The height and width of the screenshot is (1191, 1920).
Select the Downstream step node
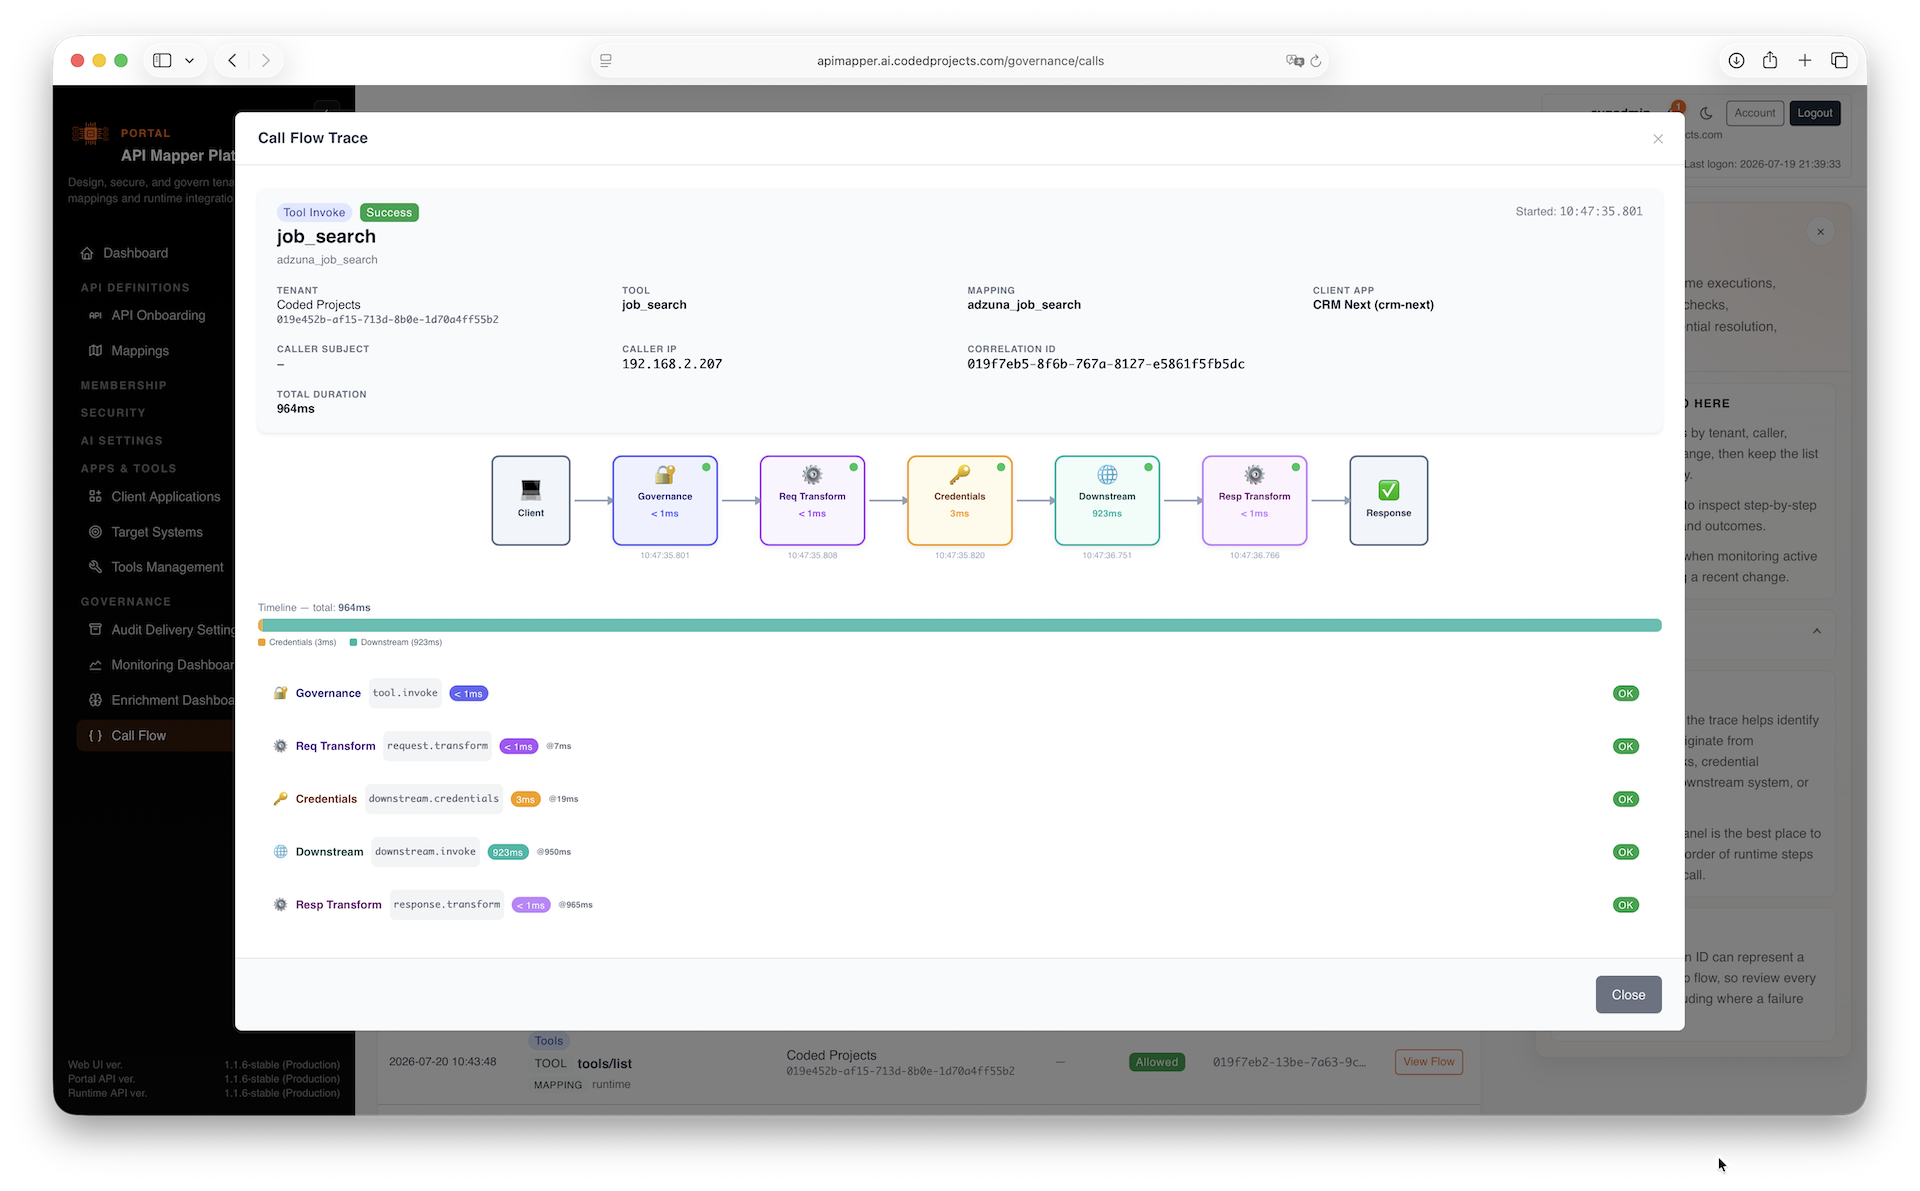1107,500
